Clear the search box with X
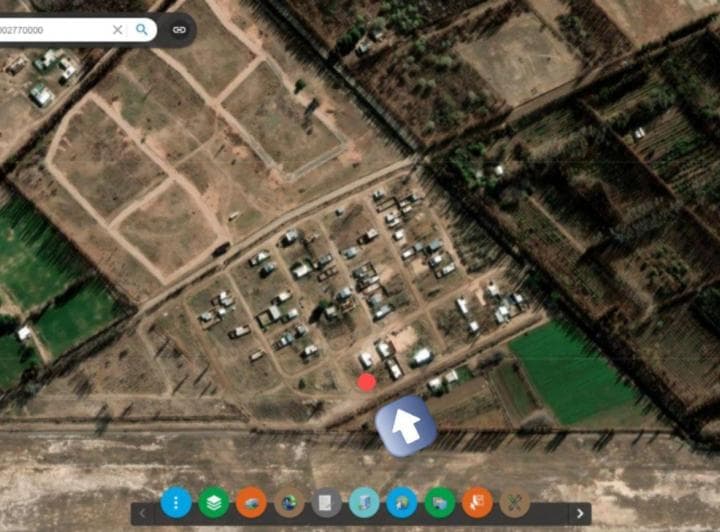The height and width of the screenshot is (532, 720). (x=118, y=30)
